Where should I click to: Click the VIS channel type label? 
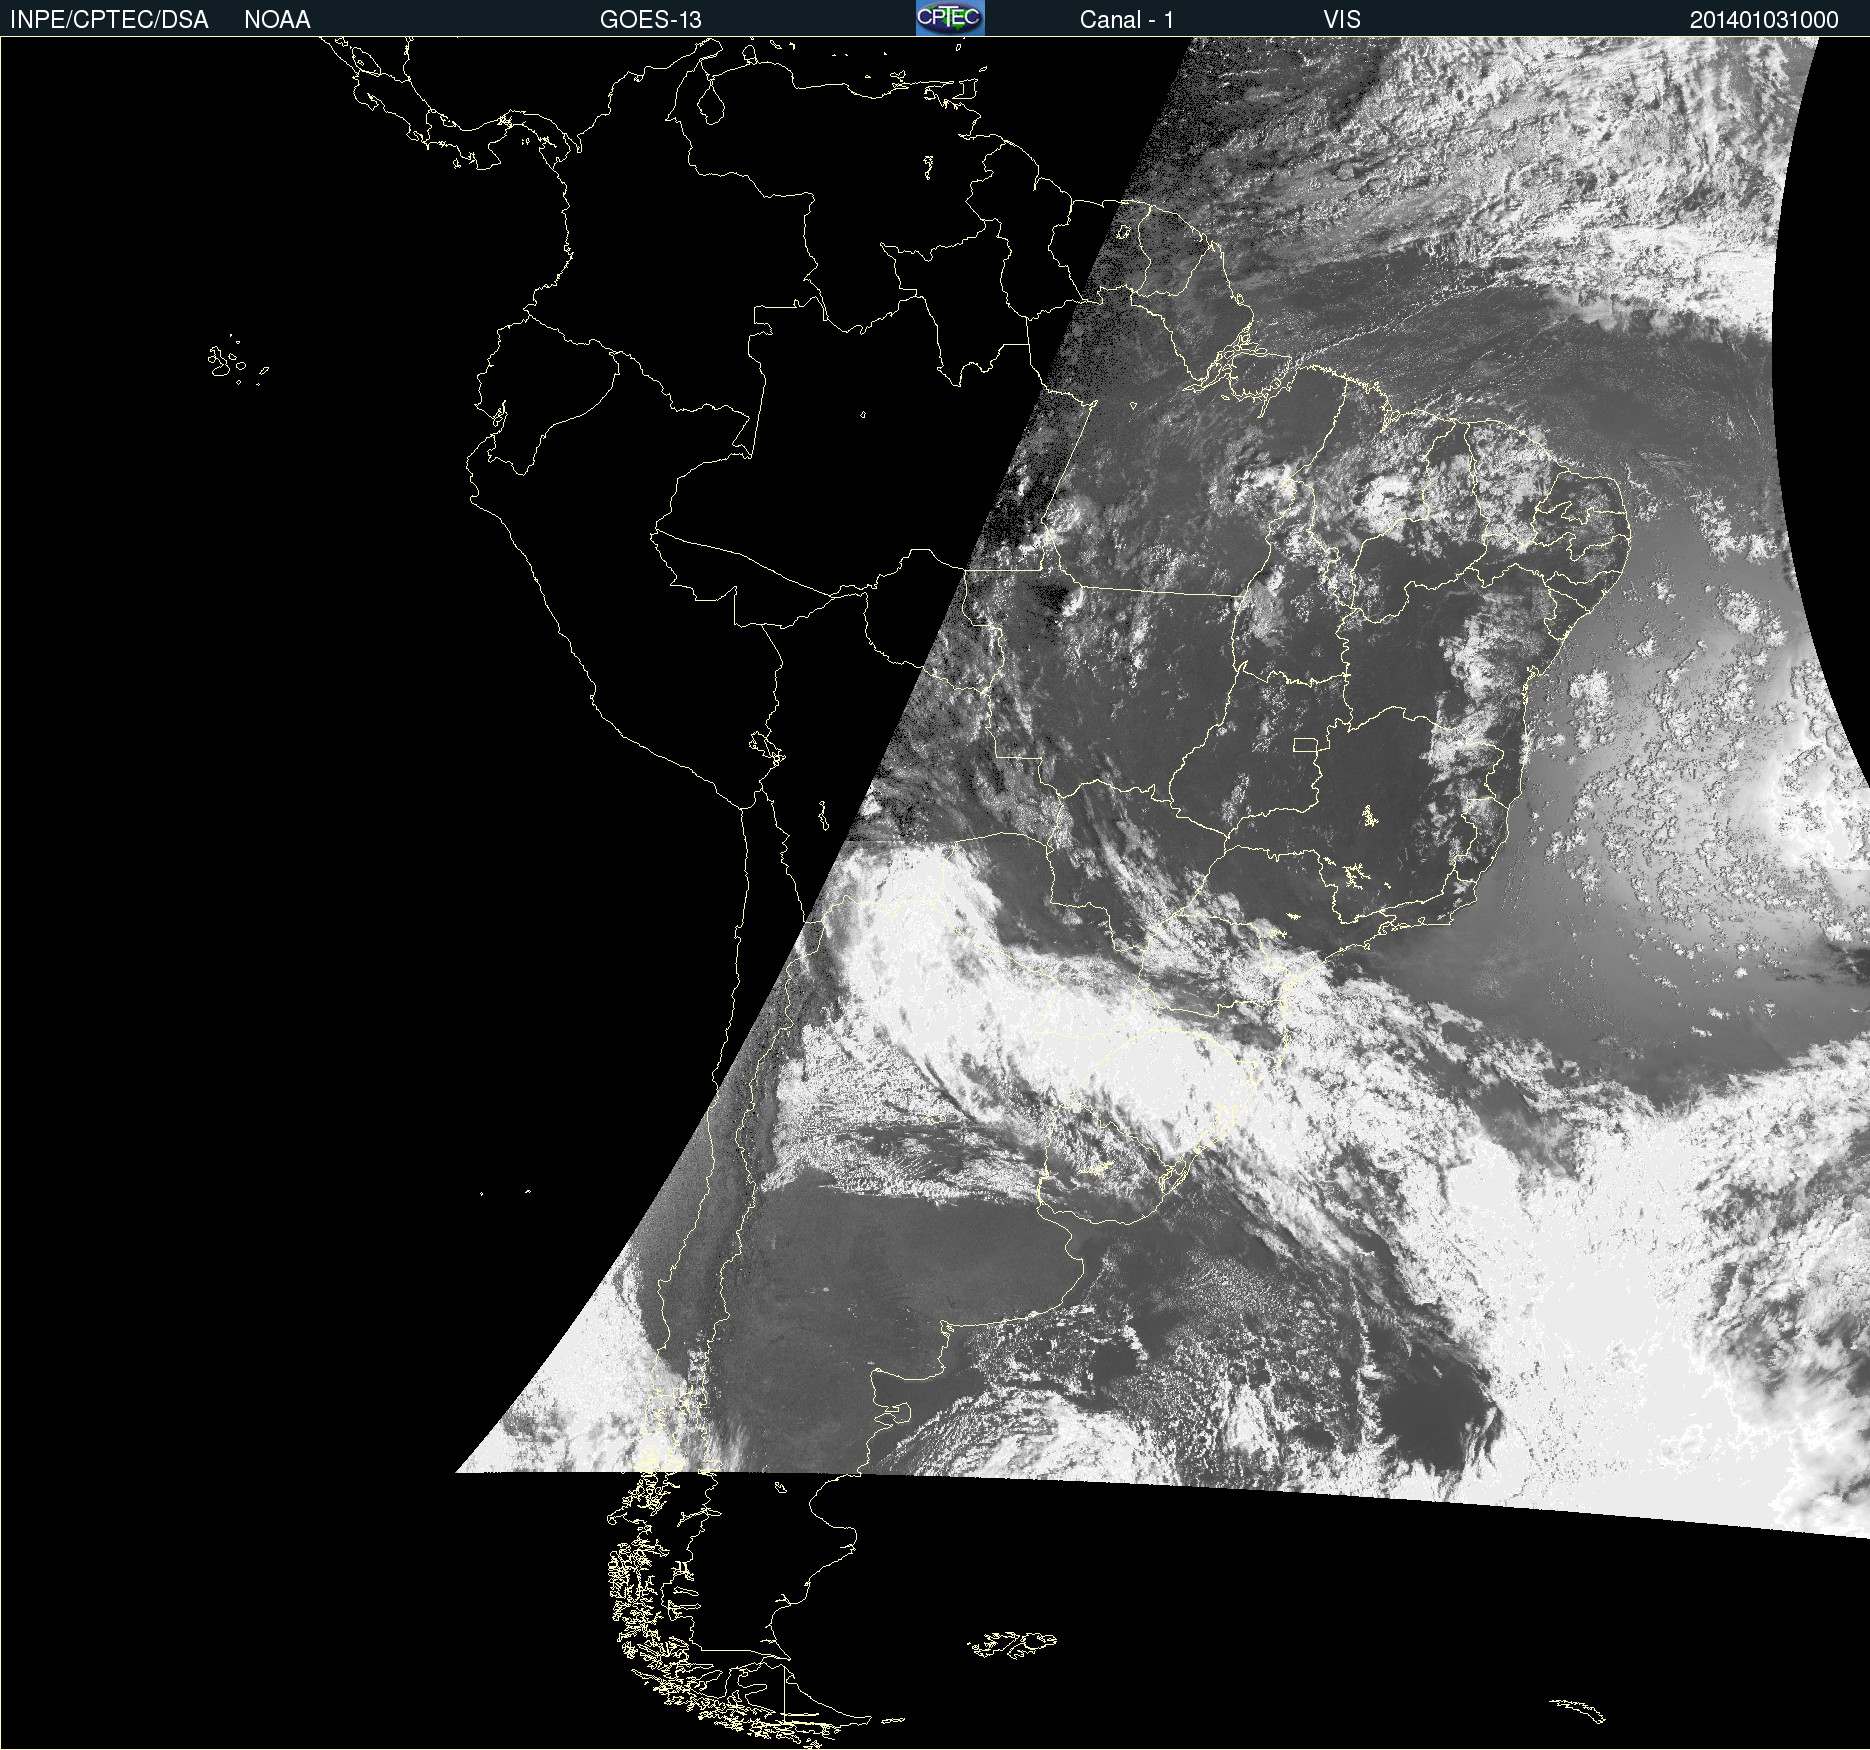click(1342, 19)
